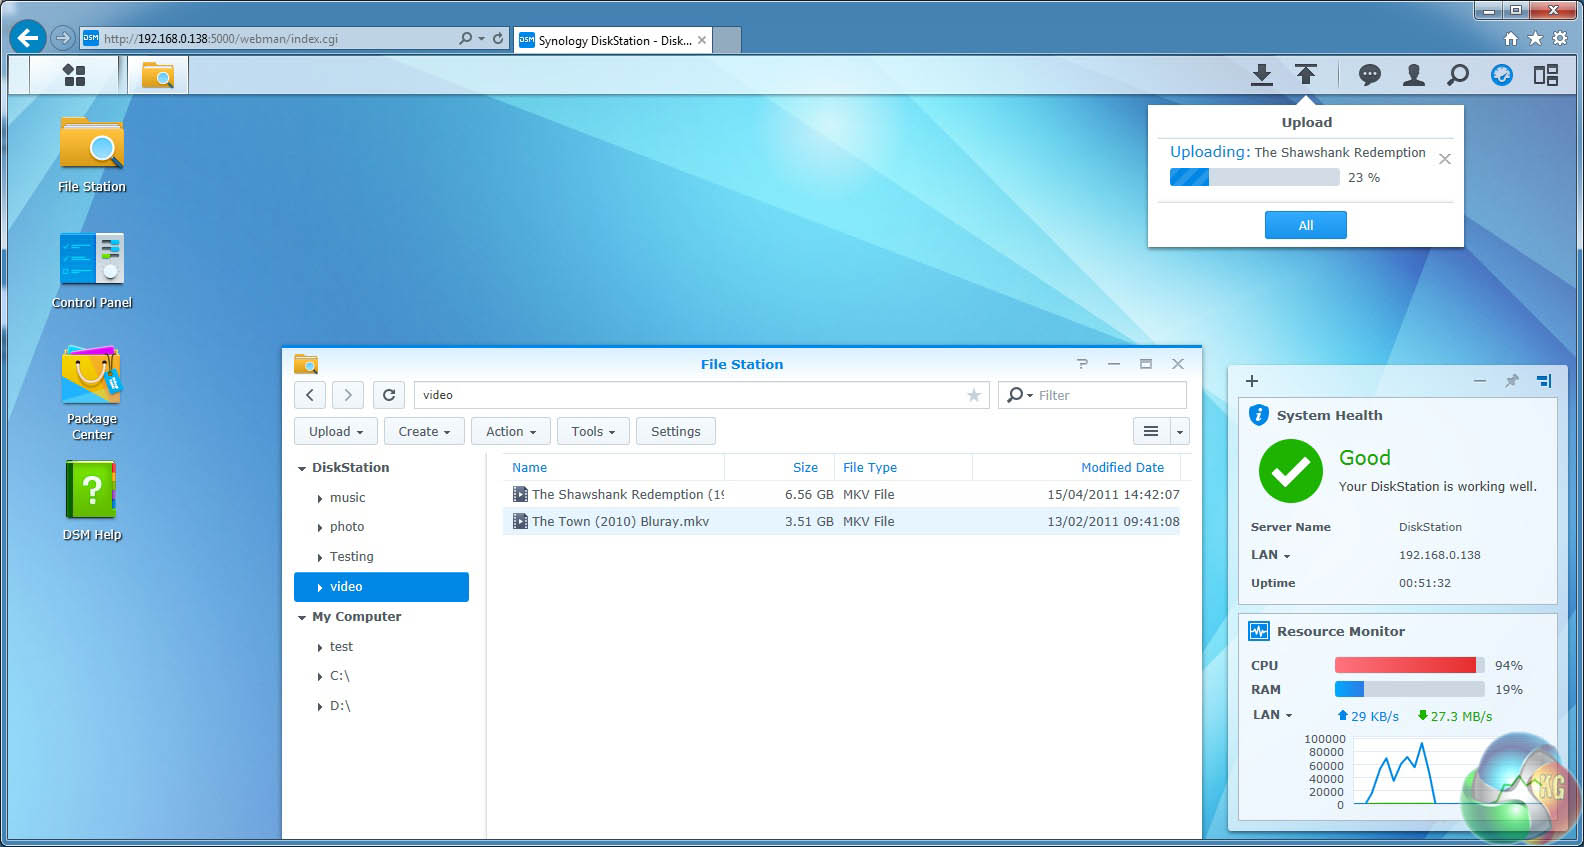
Task: Open the user options person icon
Action: (1413, 75)
